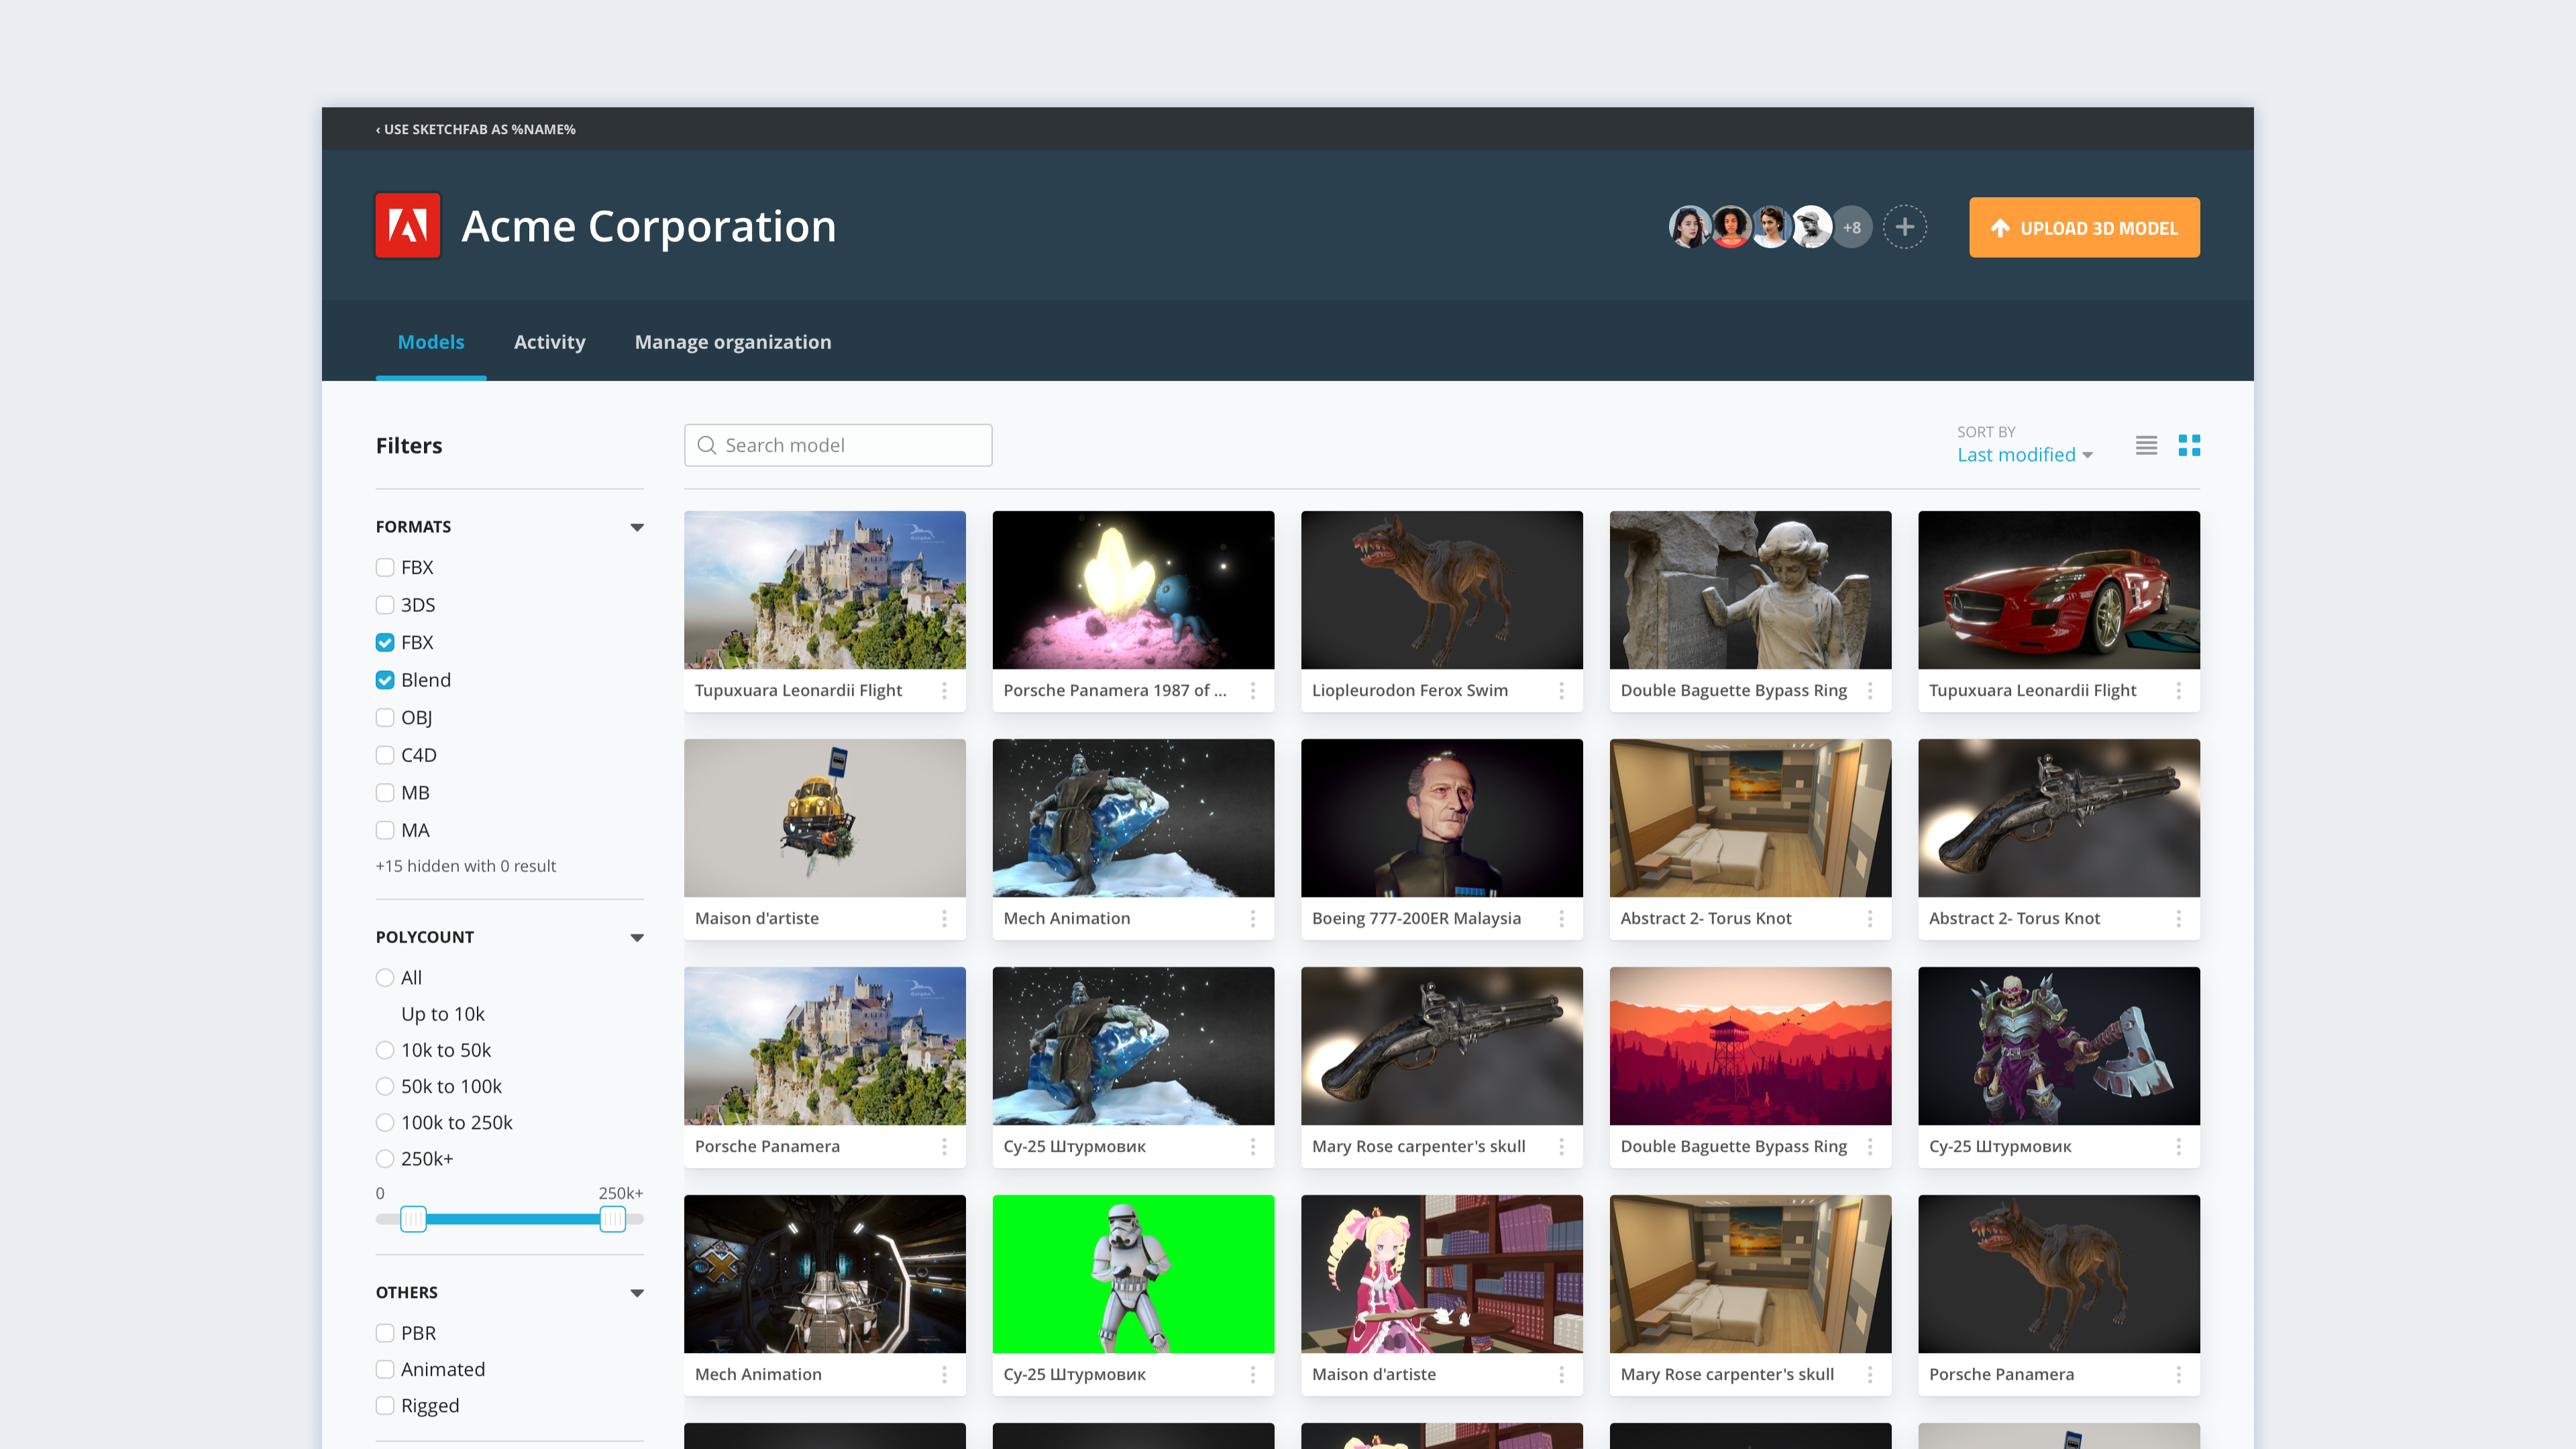Switch to grid view layout
2576x1449 pixels.
(x=2190, y=445)
